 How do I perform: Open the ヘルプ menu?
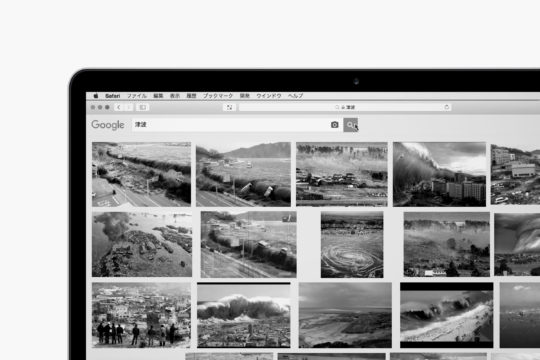[x=295, y=96]
